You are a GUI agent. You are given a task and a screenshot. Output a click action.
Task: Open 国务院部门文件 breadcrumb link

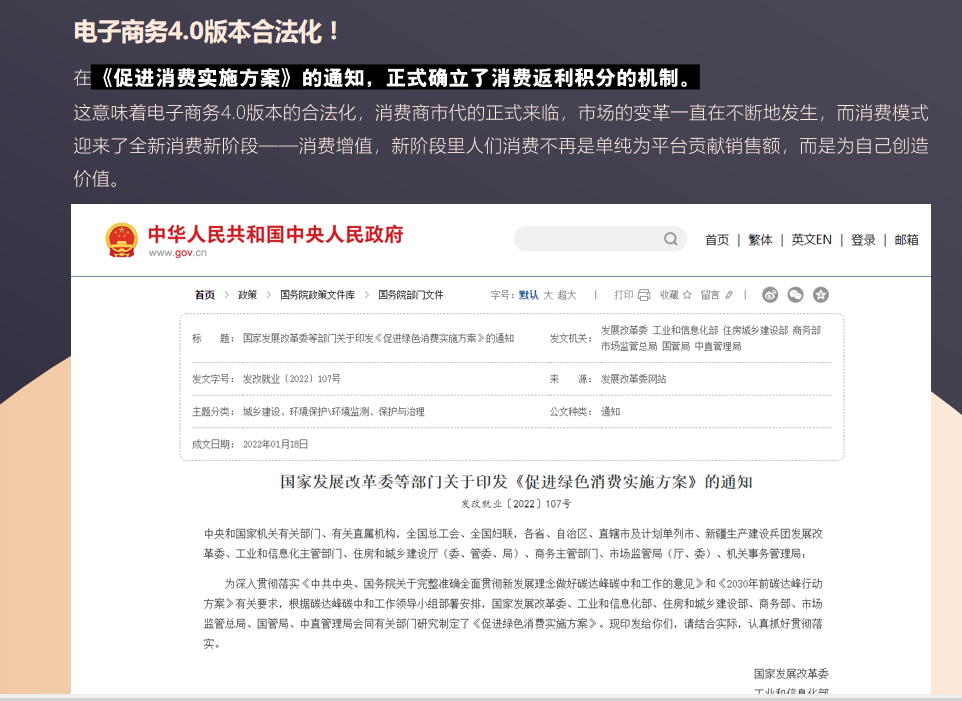(x=410, y=295)
